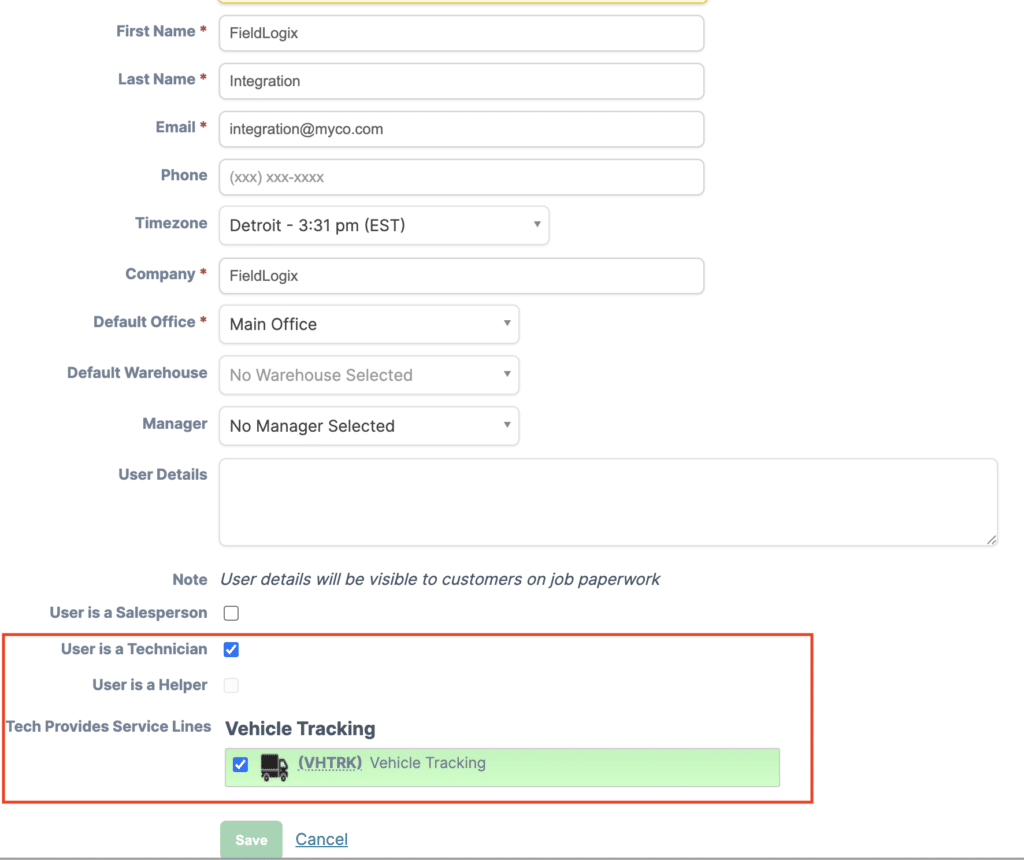The height and width of the screenshot is (860, 1024).
Task: Open the Manager selection dropdown
Action: [x=368, y=426]
